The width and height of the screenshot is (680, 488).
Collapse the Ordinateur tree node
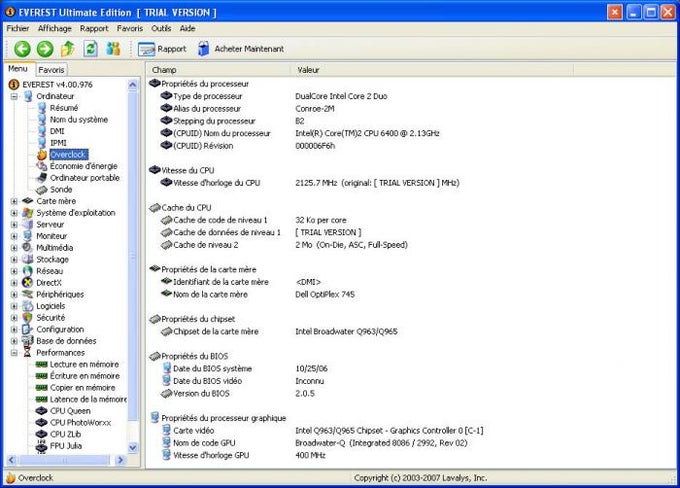click(x=14, y=96)
